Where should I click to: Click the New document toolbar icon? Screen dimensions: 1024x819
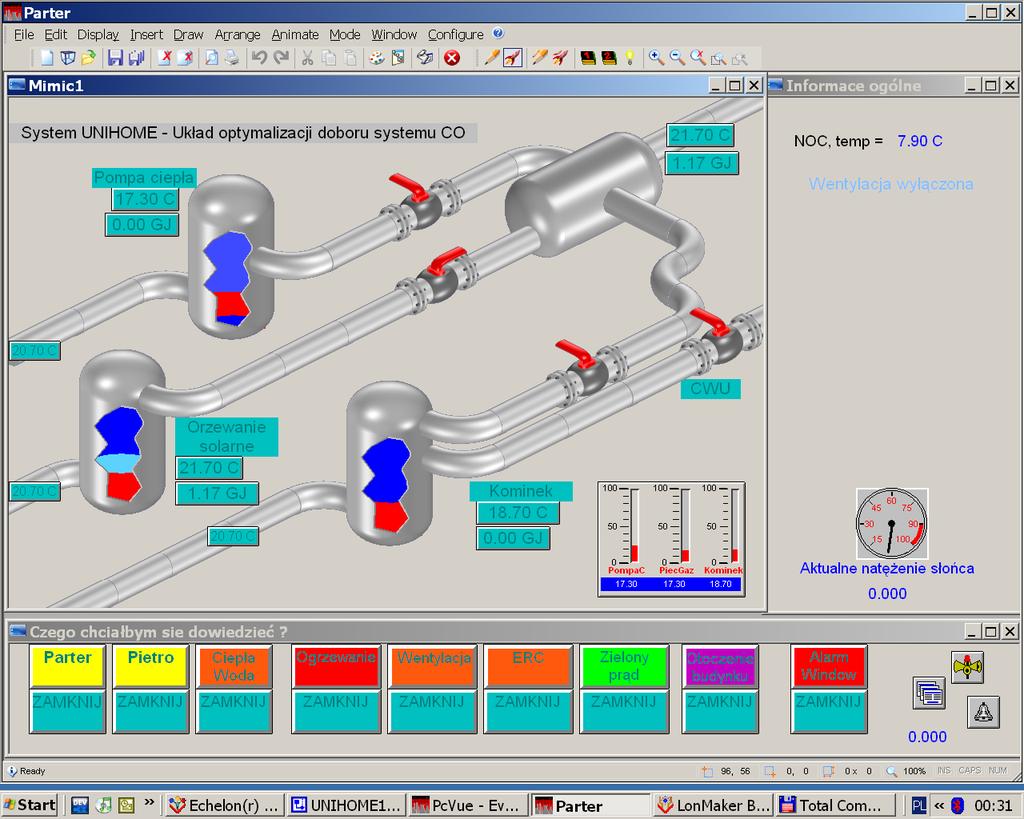click(x=46, y=58)
